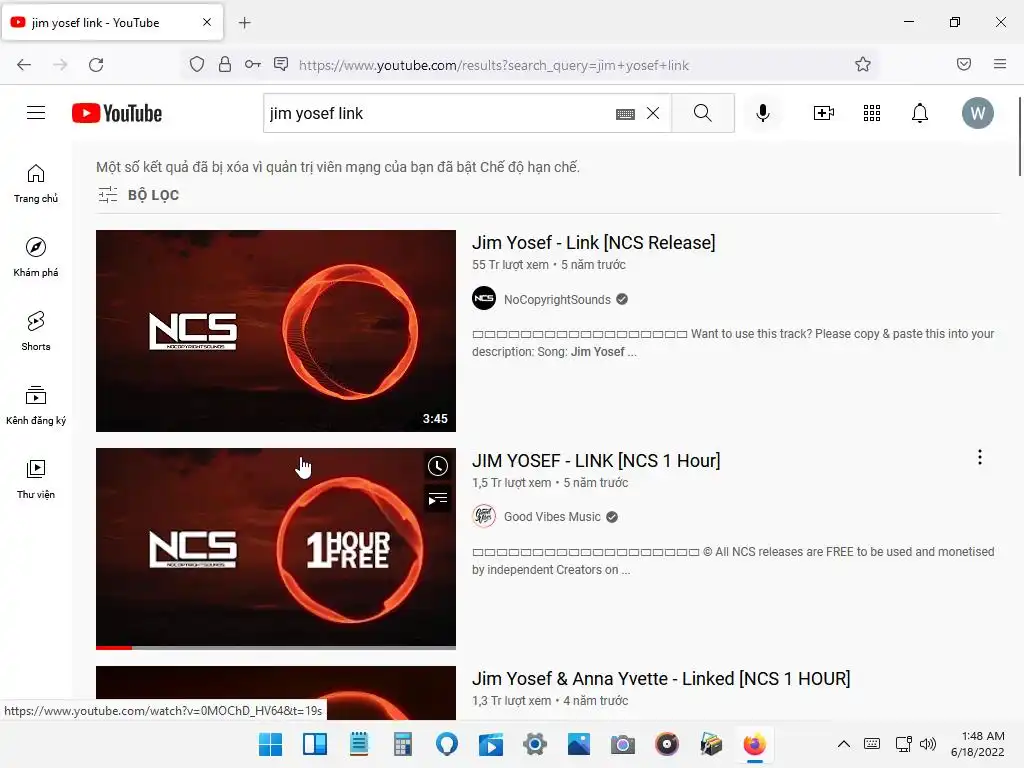Open the Create video button

(x=824, y=113)
